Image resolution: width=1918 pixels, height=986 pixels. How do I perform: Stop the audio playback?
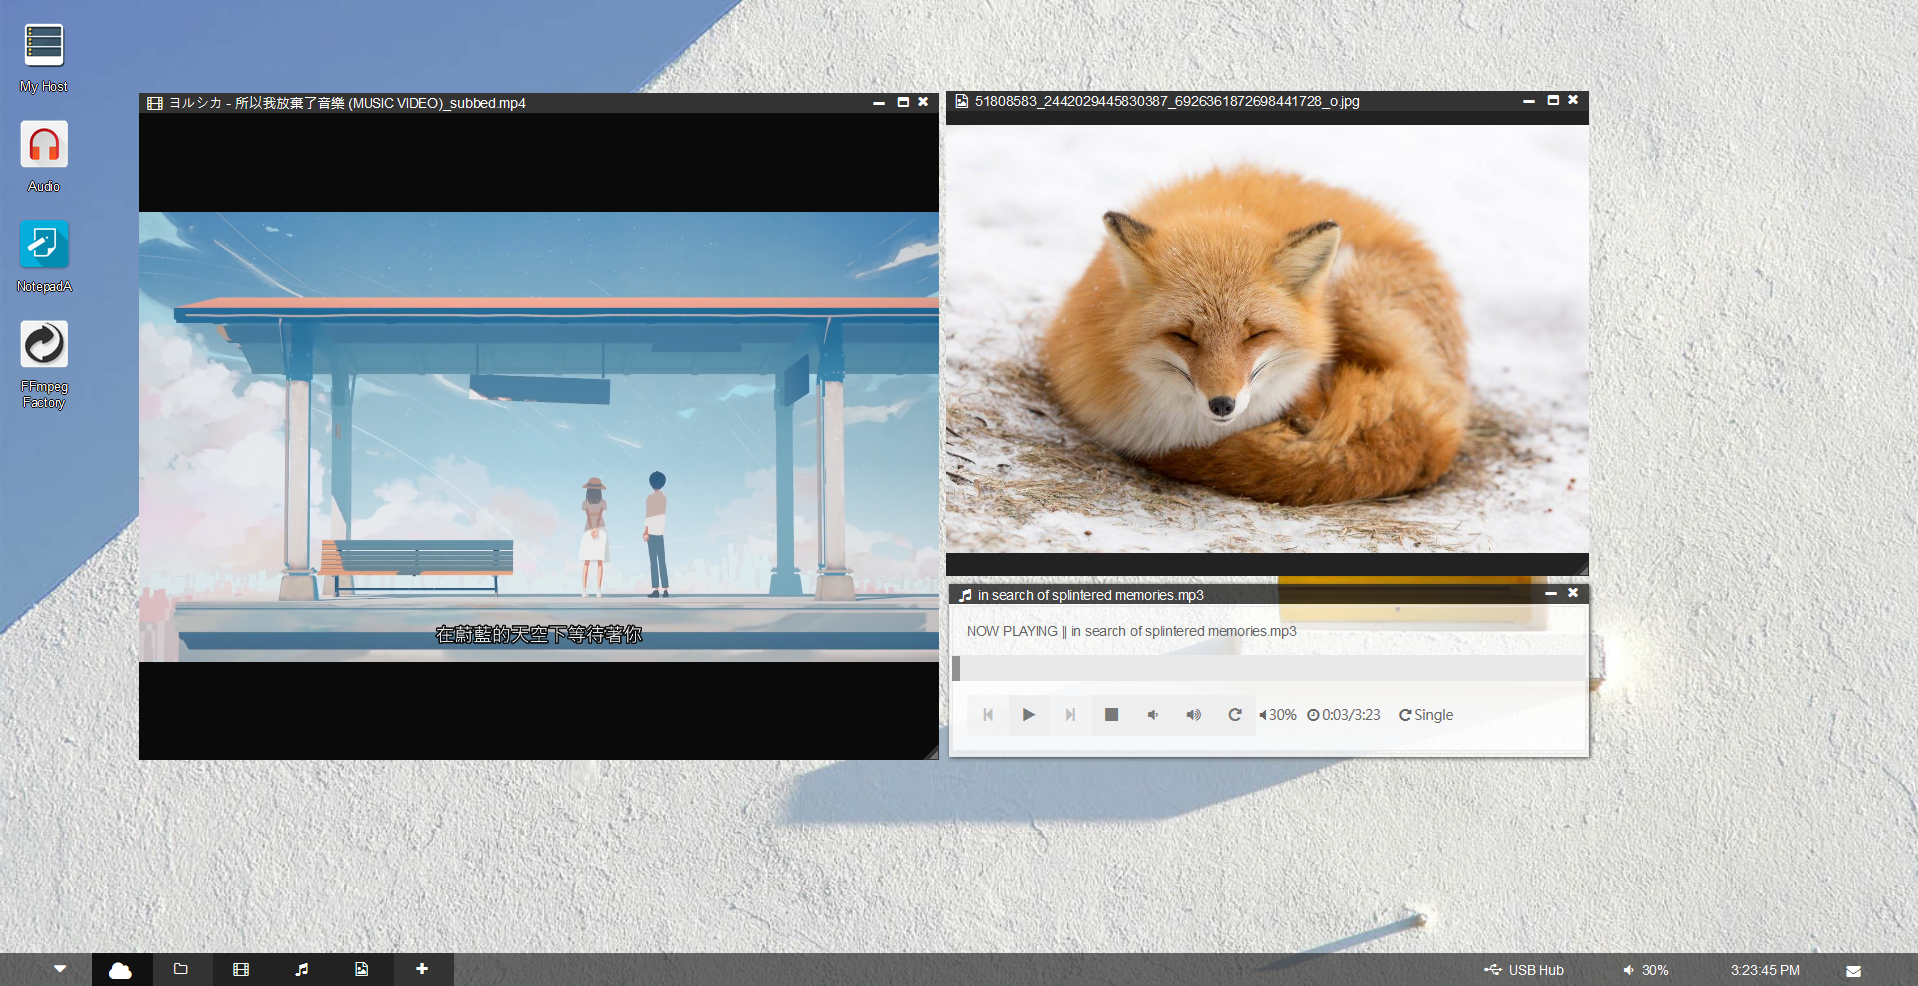click(x=1111, y=715)
